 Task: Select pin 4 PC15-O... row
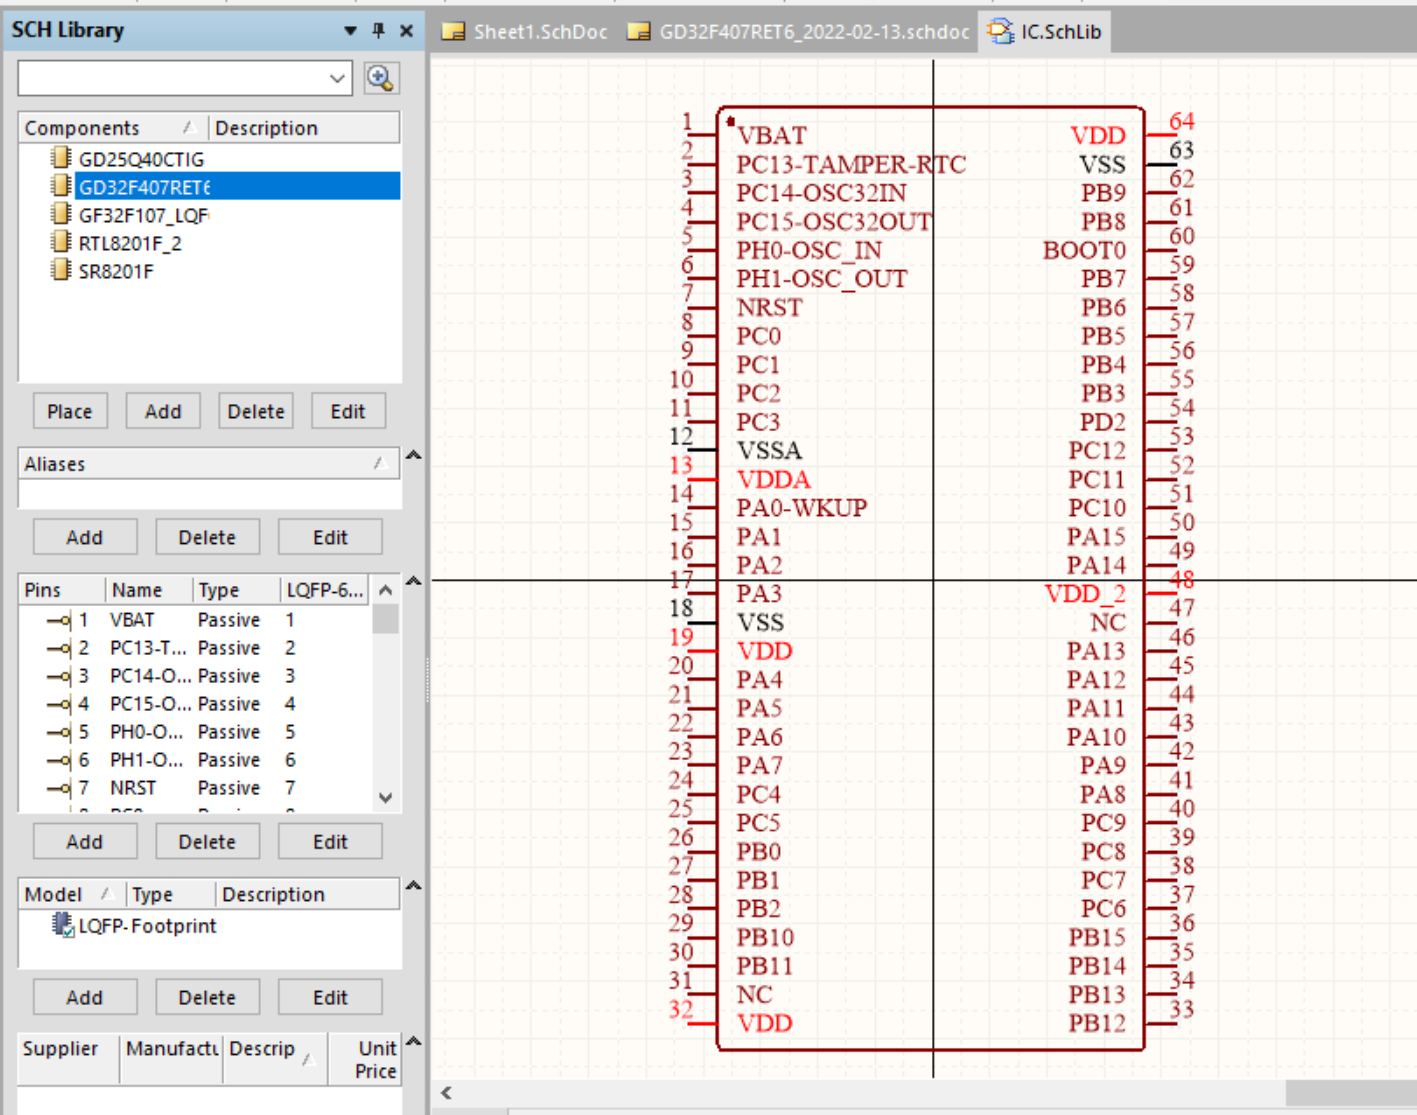pyautogui.click(x=195, y=704)
